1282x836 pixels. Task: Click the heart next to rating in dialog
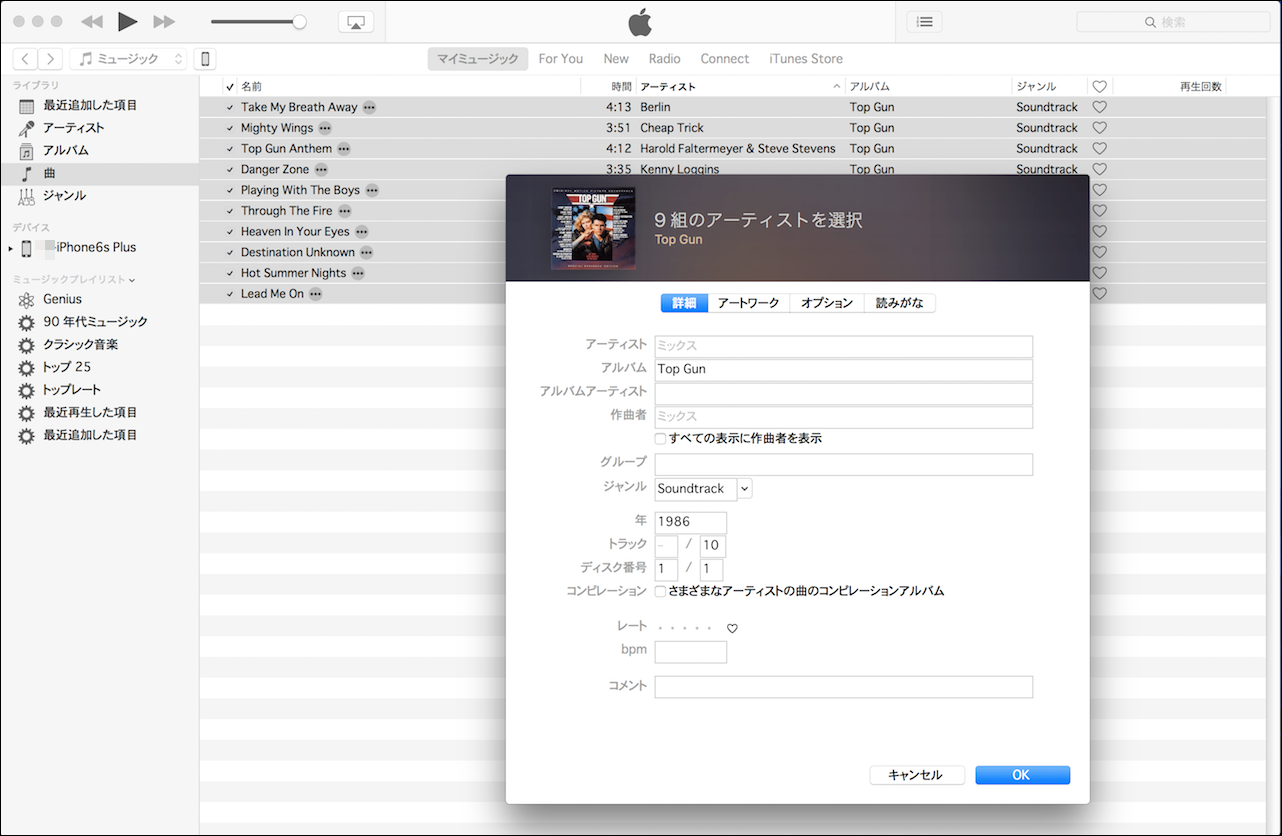coord(732,629)
